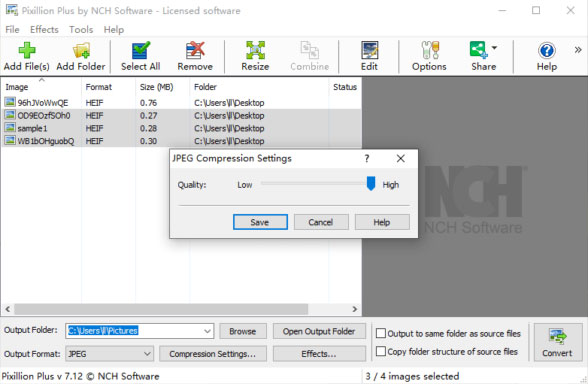
Task: Click the '3 / 4 images selected' status text
Action: (x=412, y=376)
